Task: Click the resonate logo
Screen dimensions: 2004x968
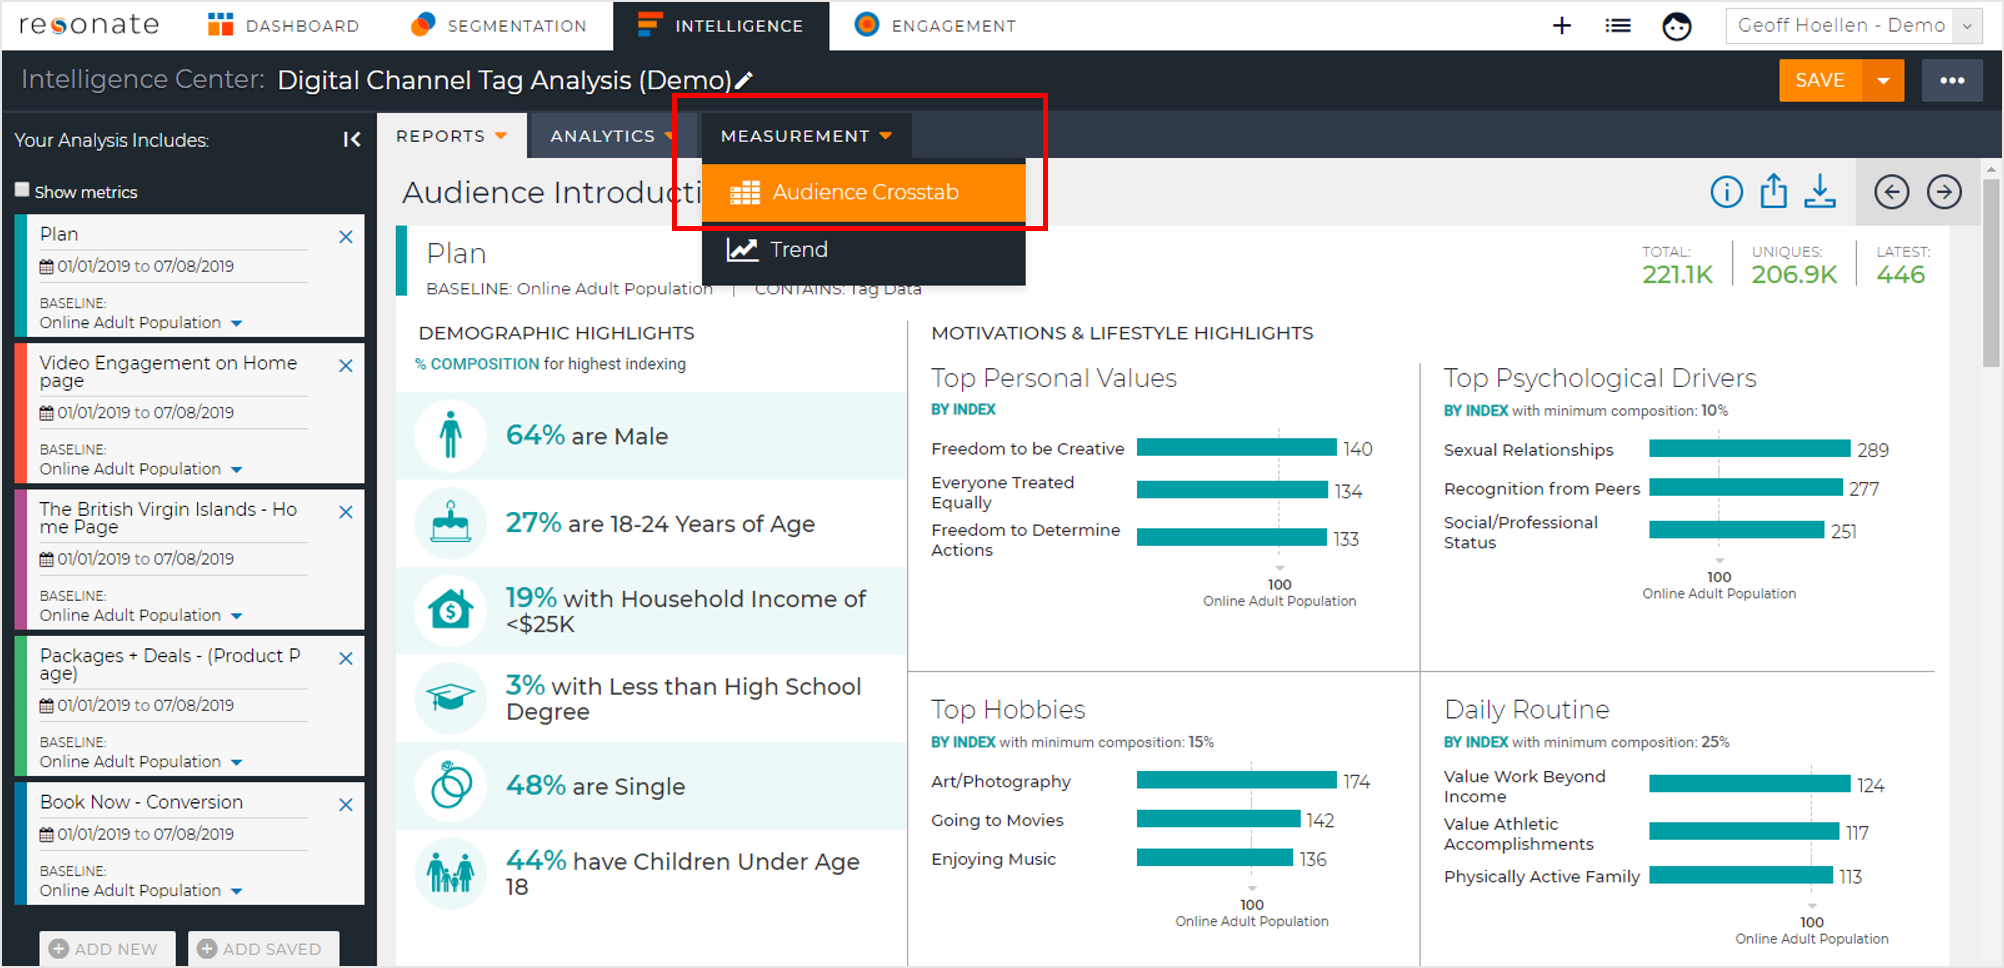Action: tap(89, 25)
